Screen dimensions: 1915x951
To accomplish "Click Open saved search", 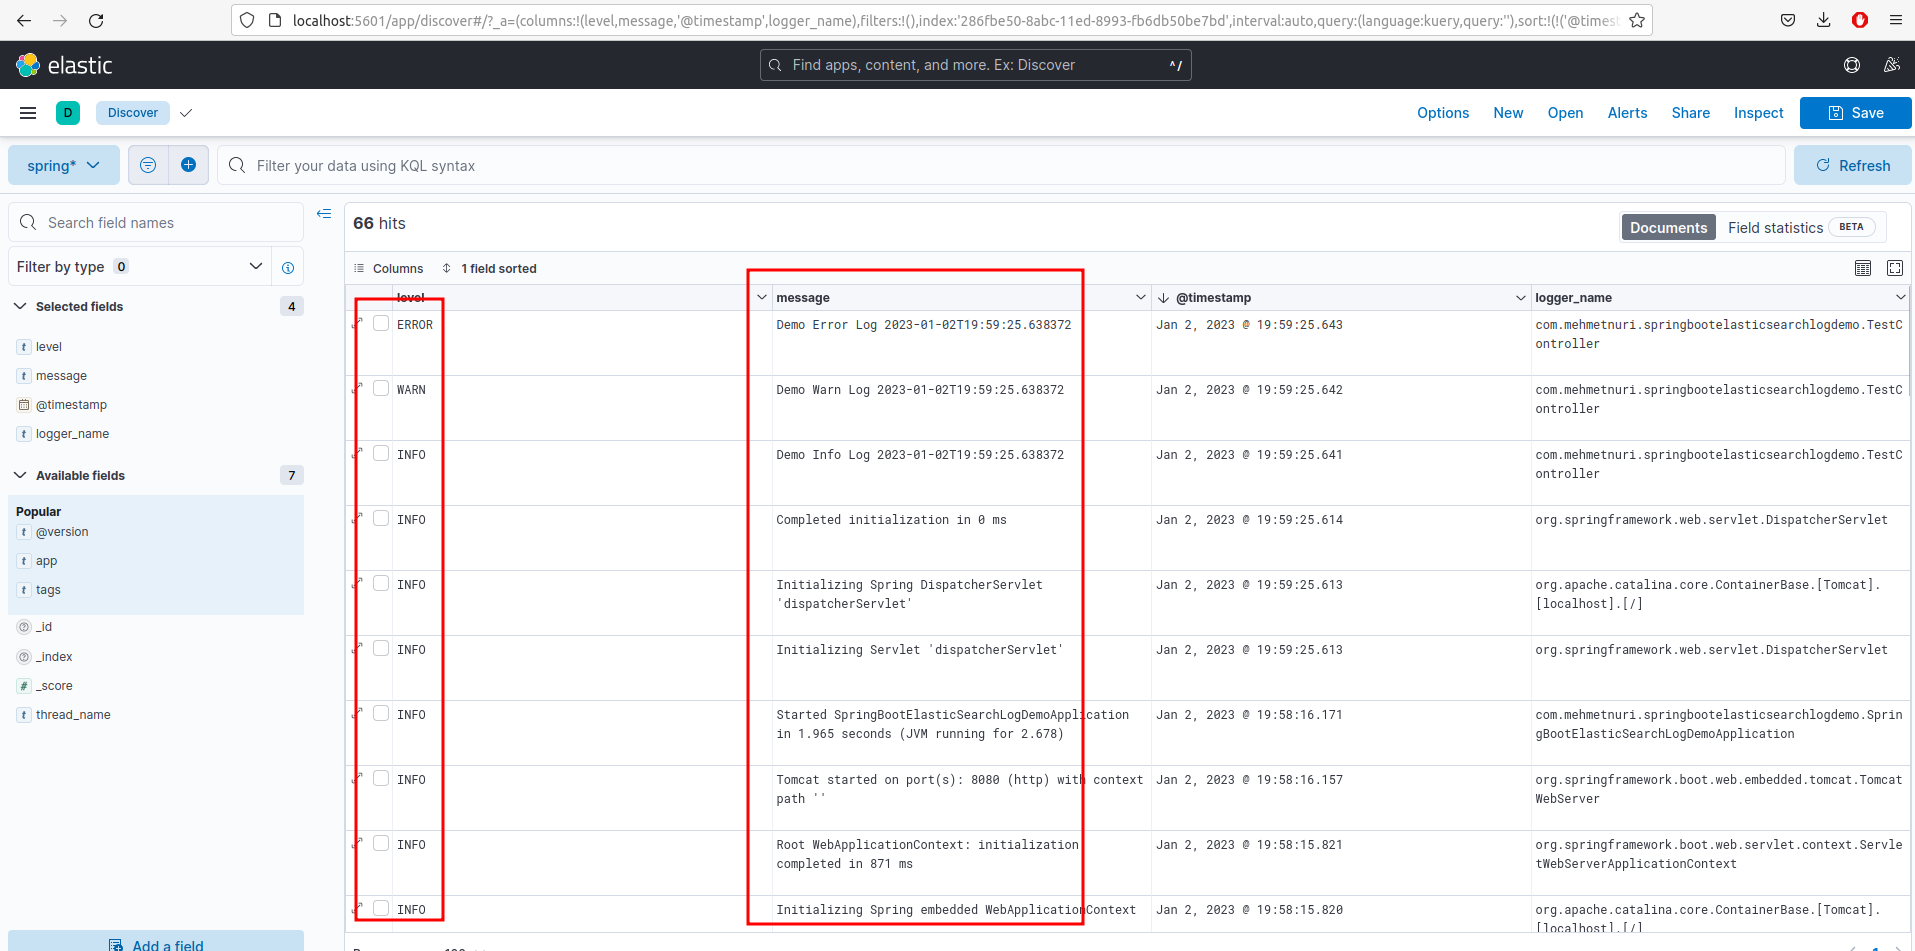I will (1565, 113).
